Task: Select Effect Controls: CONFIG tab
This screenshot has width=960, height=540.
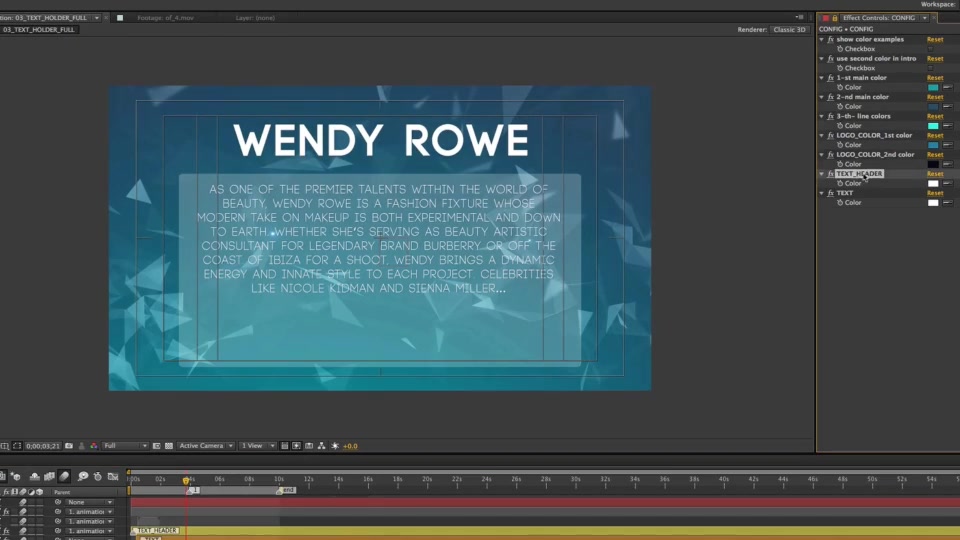Action: tap(879, 18)
